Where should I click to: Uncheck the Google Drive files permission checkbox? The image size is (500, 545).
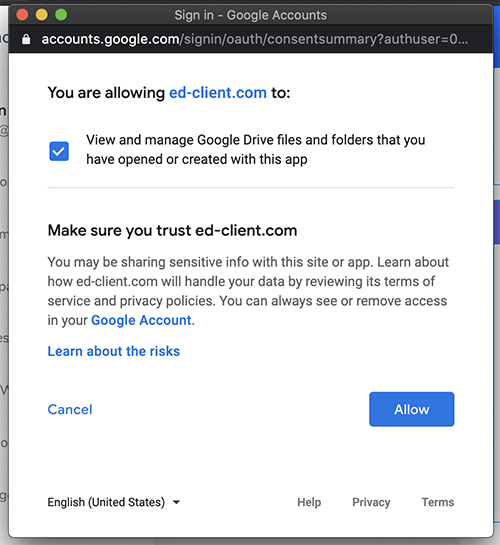59,151
